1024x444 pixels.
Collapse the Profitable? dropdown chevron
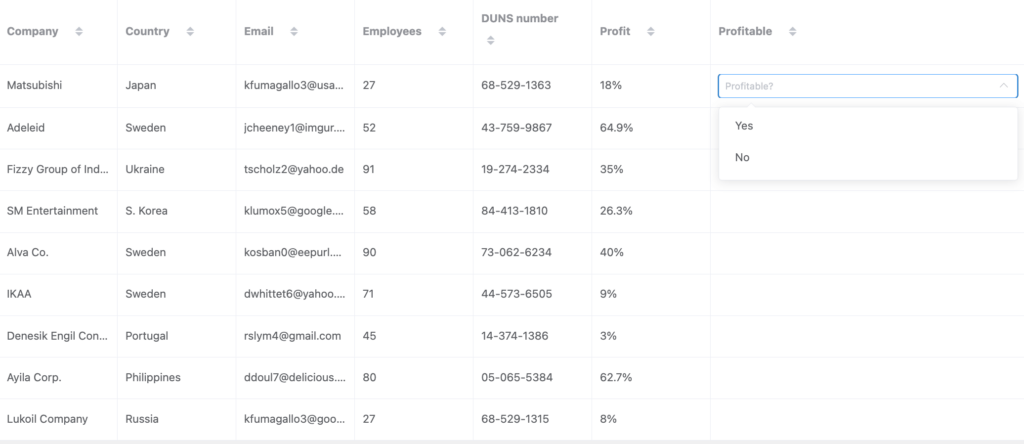(1004, 86)
